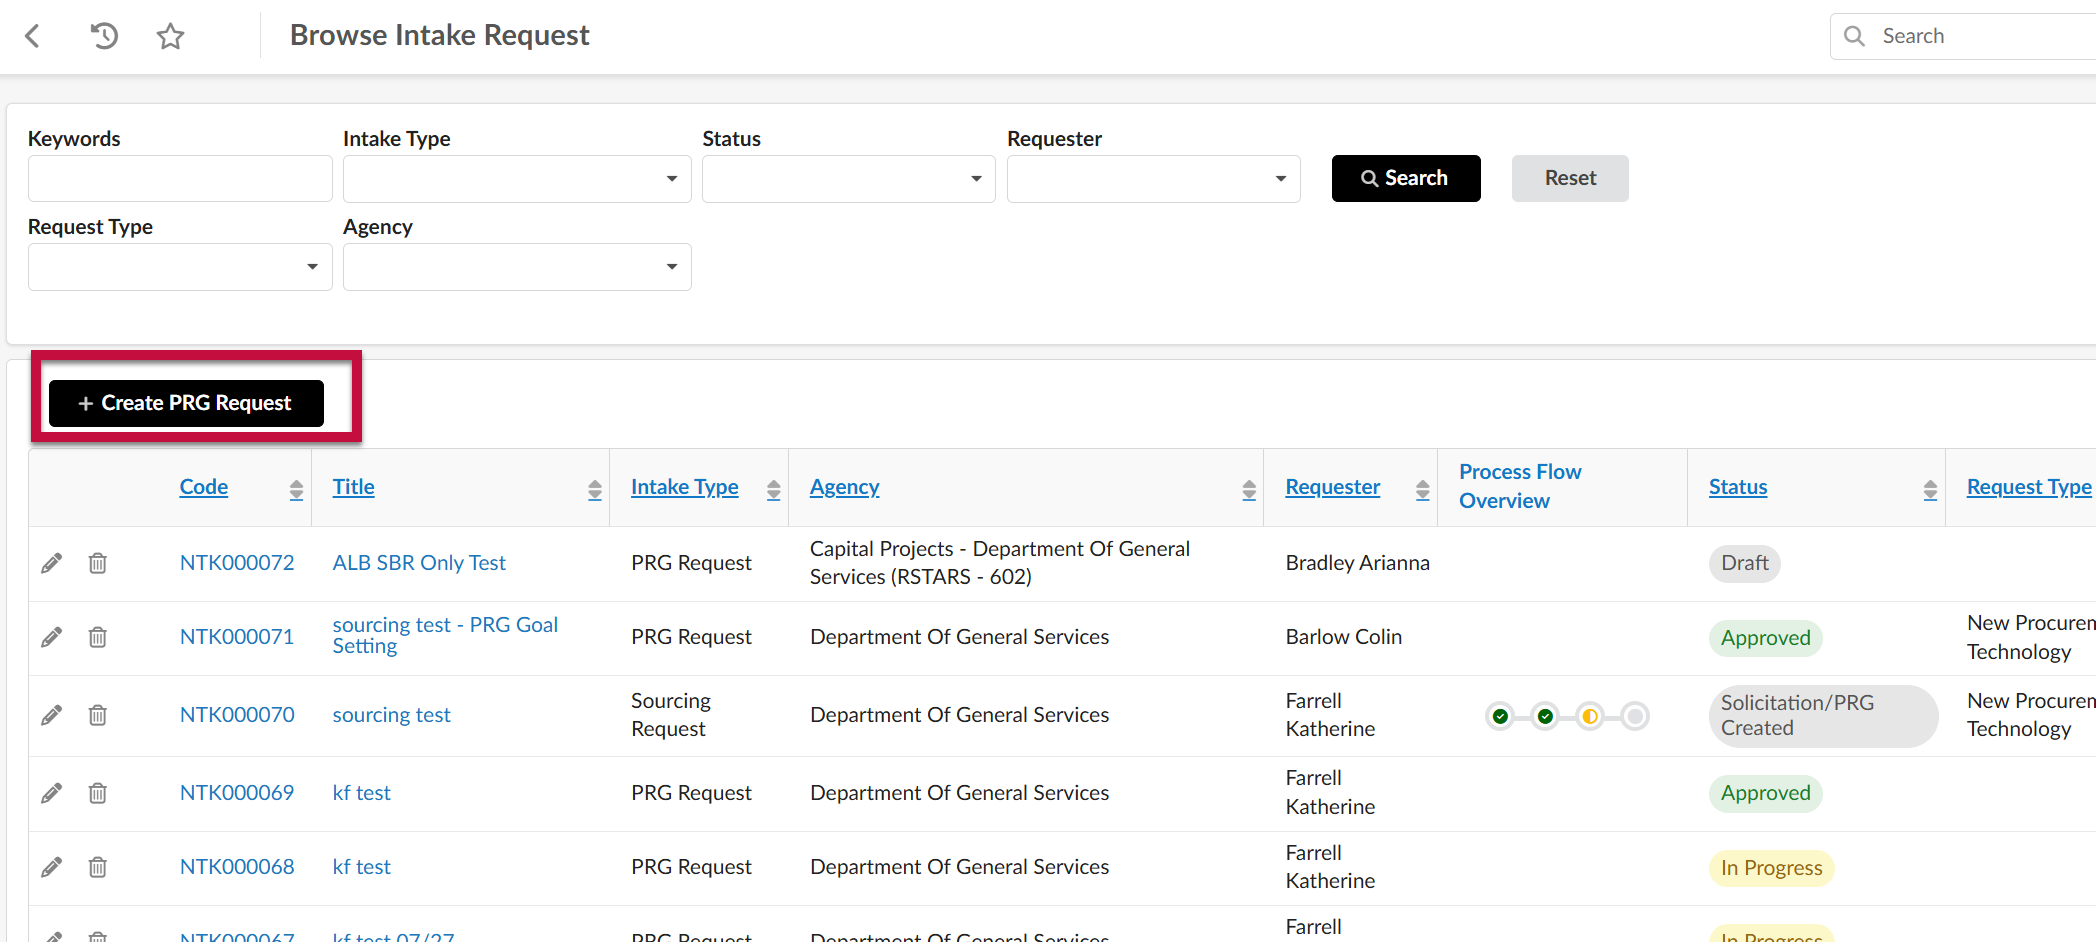Click the back arrow icon
Screen dimensions: 2096x942
pyautogui.click(x=32, y=36)
